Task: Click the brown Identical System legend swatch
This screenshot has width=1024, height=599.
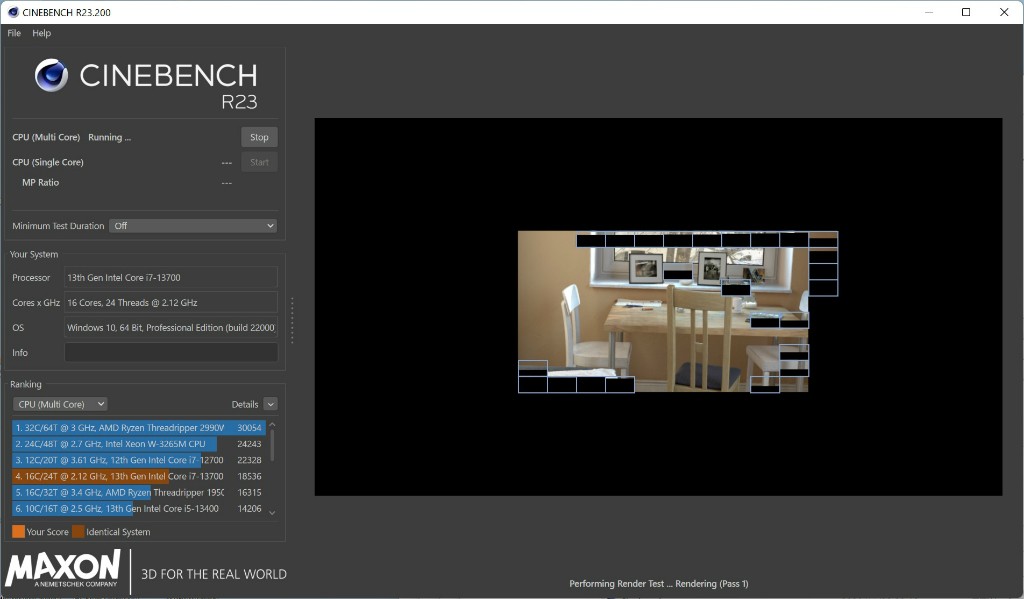Action: (78, 532)
